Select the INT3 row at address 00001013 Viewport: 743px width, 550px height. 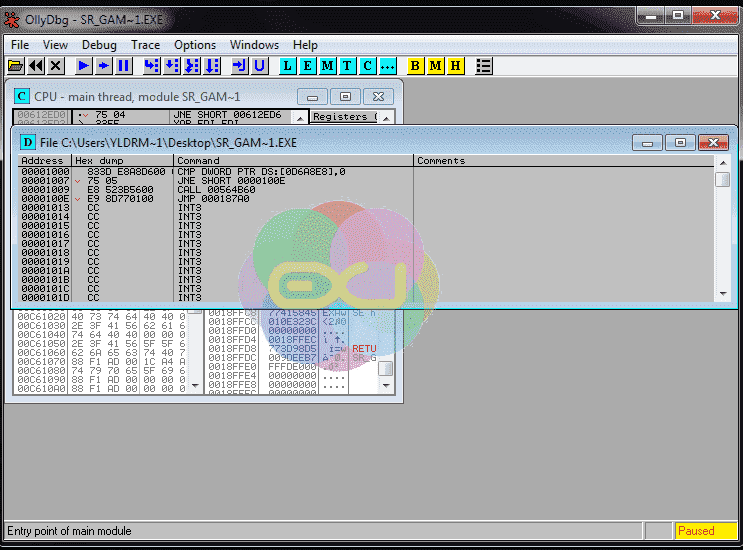366,207
